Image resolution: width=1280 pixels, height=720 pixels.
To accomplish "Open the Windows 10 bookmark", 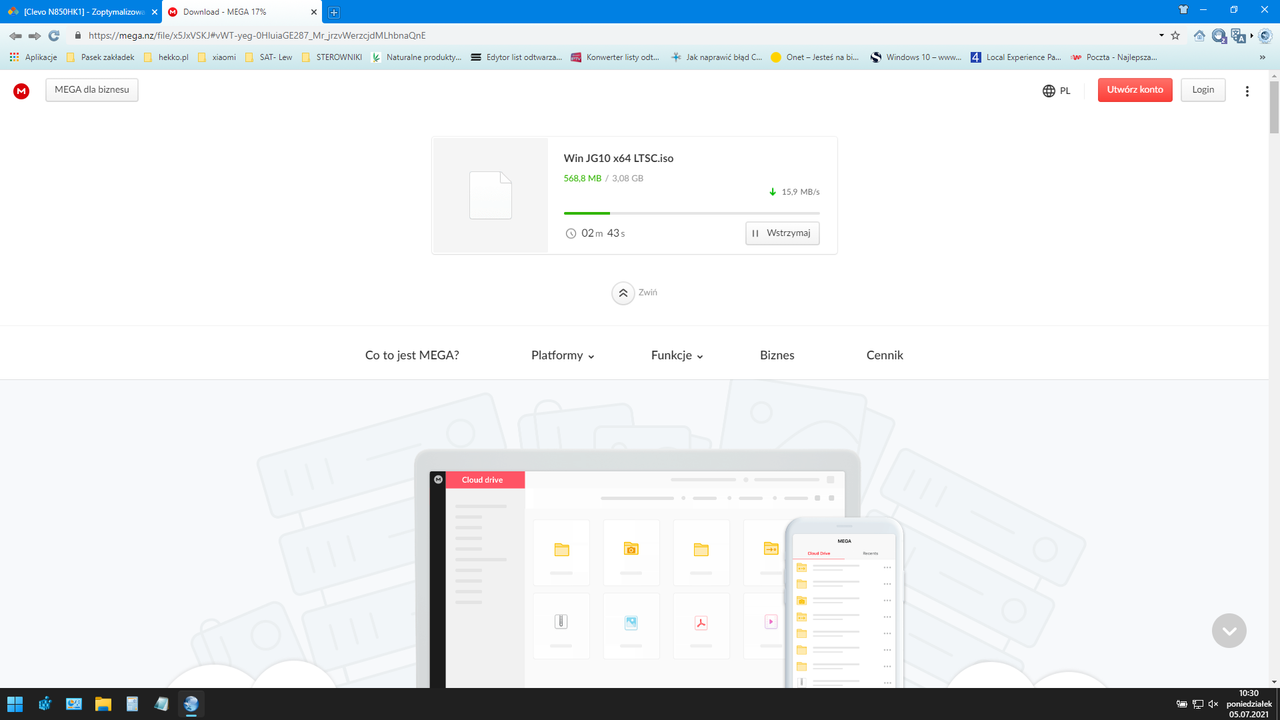I will coord(916,57).
